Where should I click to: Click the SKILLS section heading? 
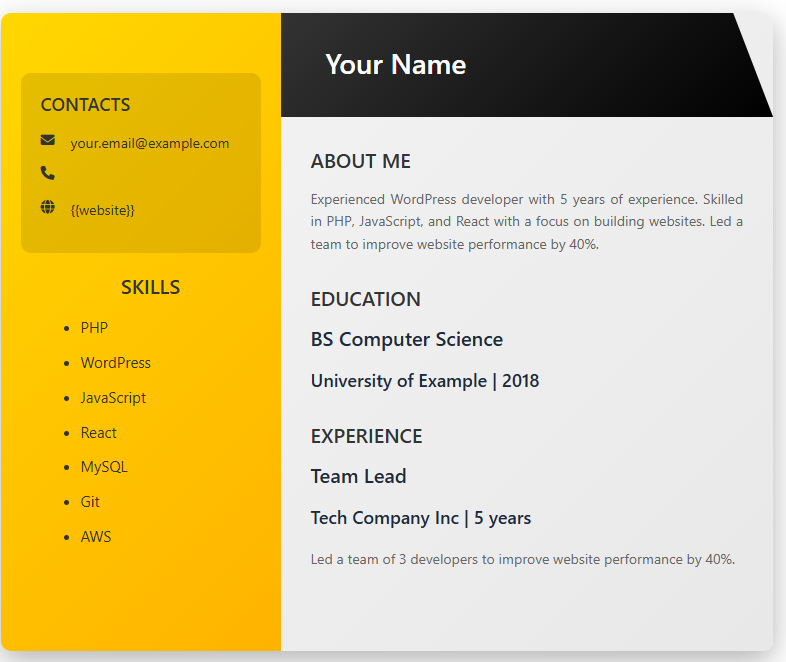point(150,287)
